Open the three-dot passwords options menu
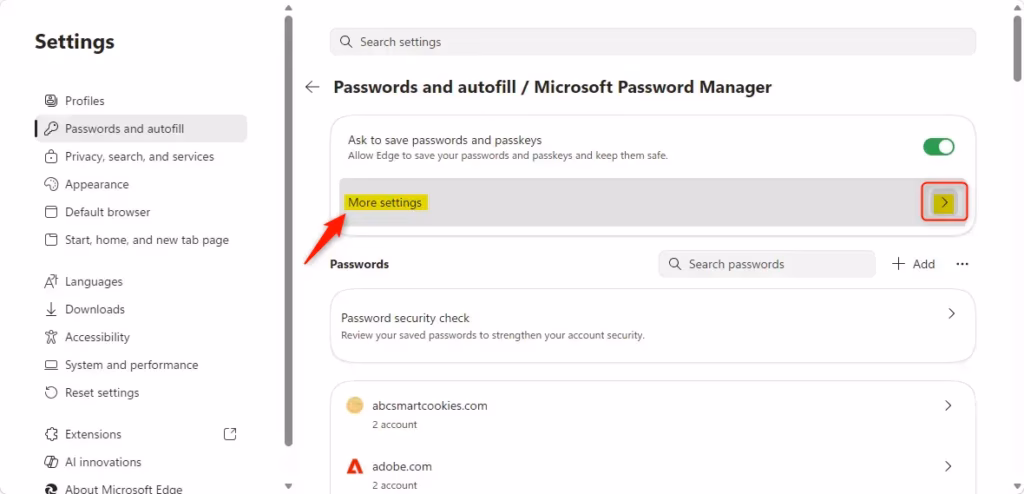 pos(962,264)
